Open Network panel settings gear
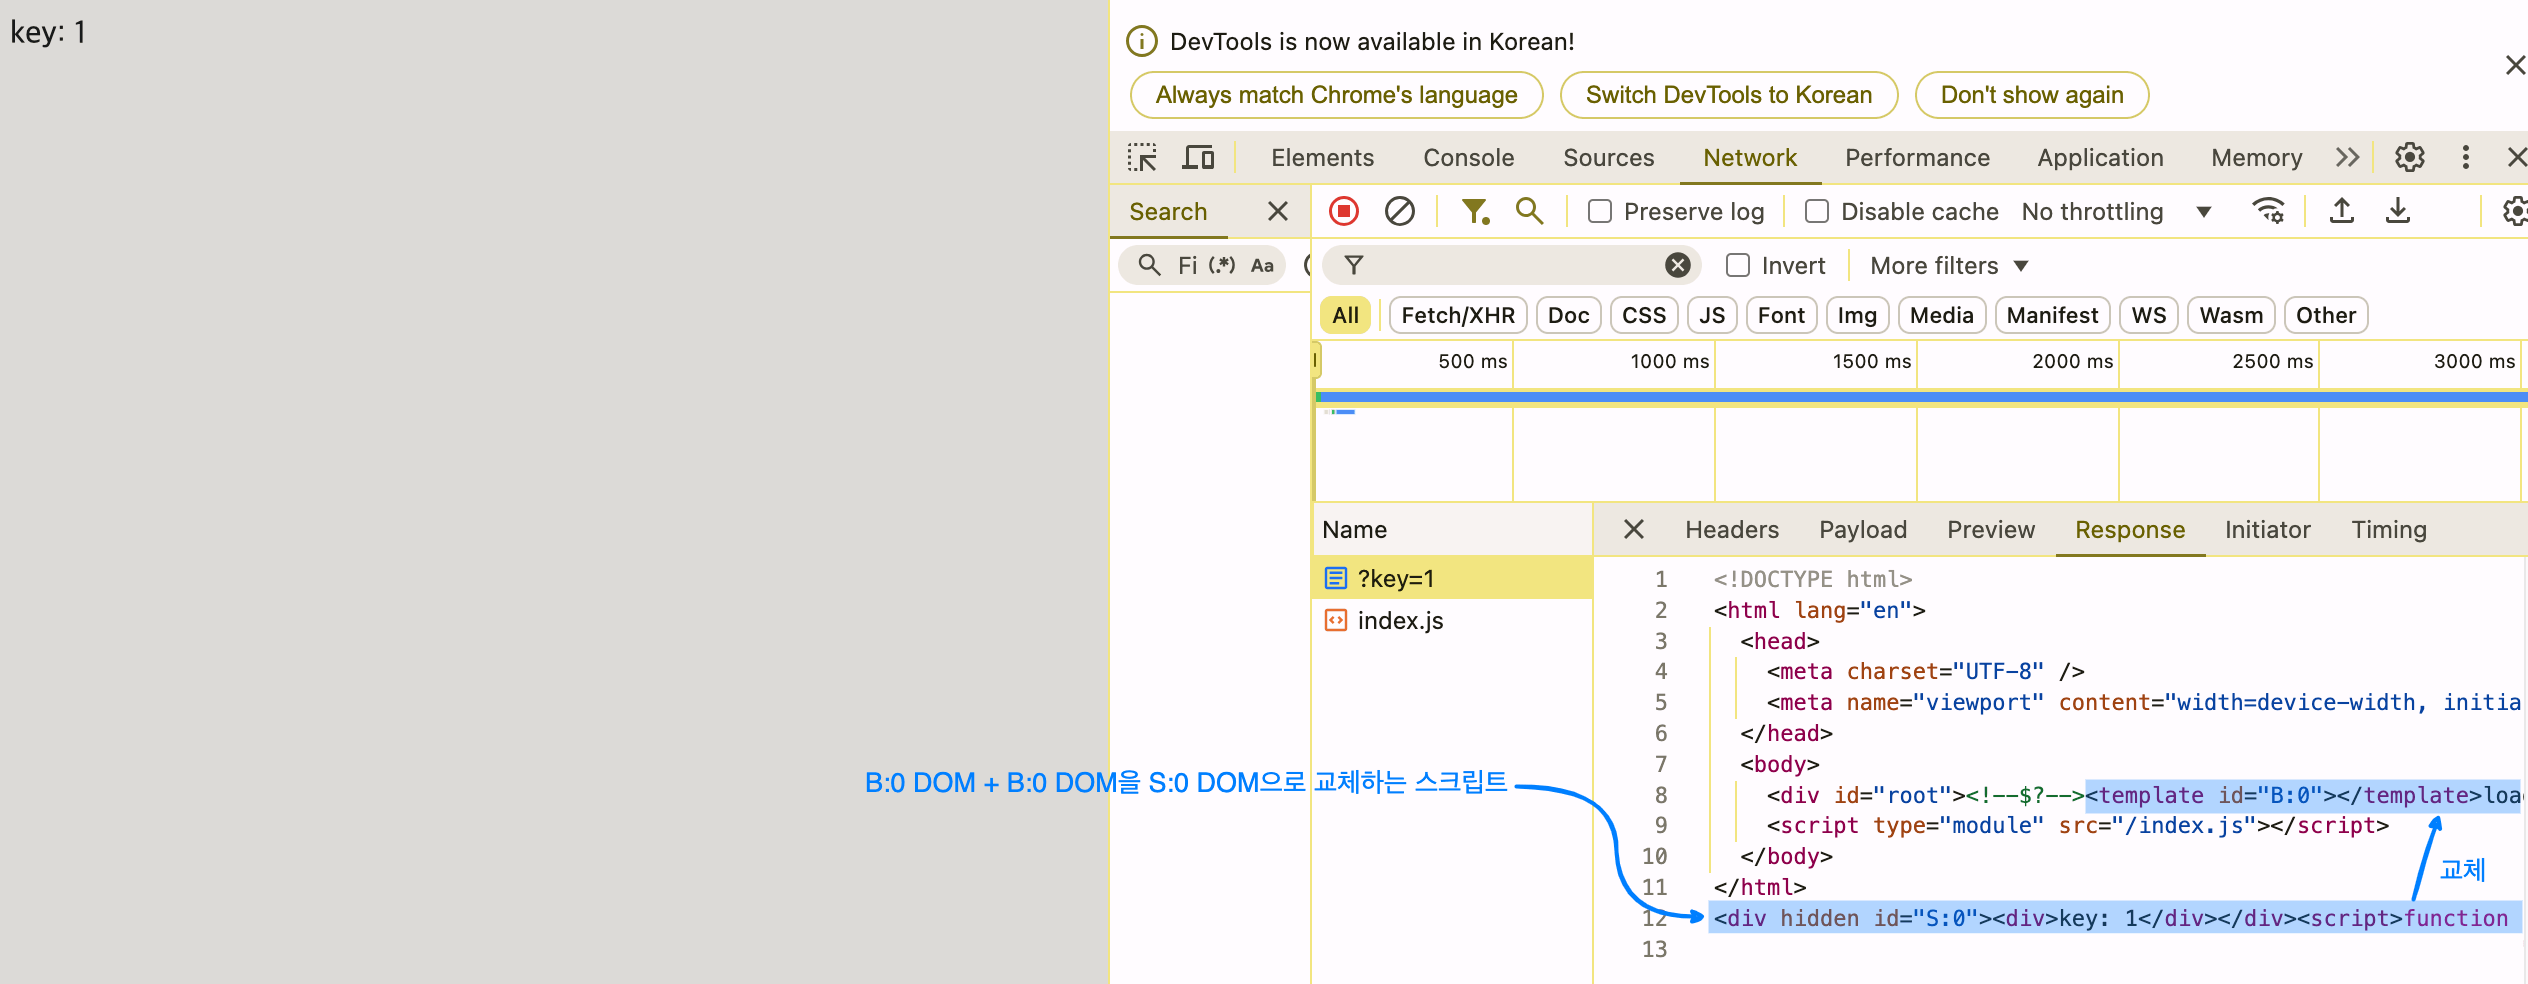Screen dimensions: 2528x984 click(x=2514, y=211)
